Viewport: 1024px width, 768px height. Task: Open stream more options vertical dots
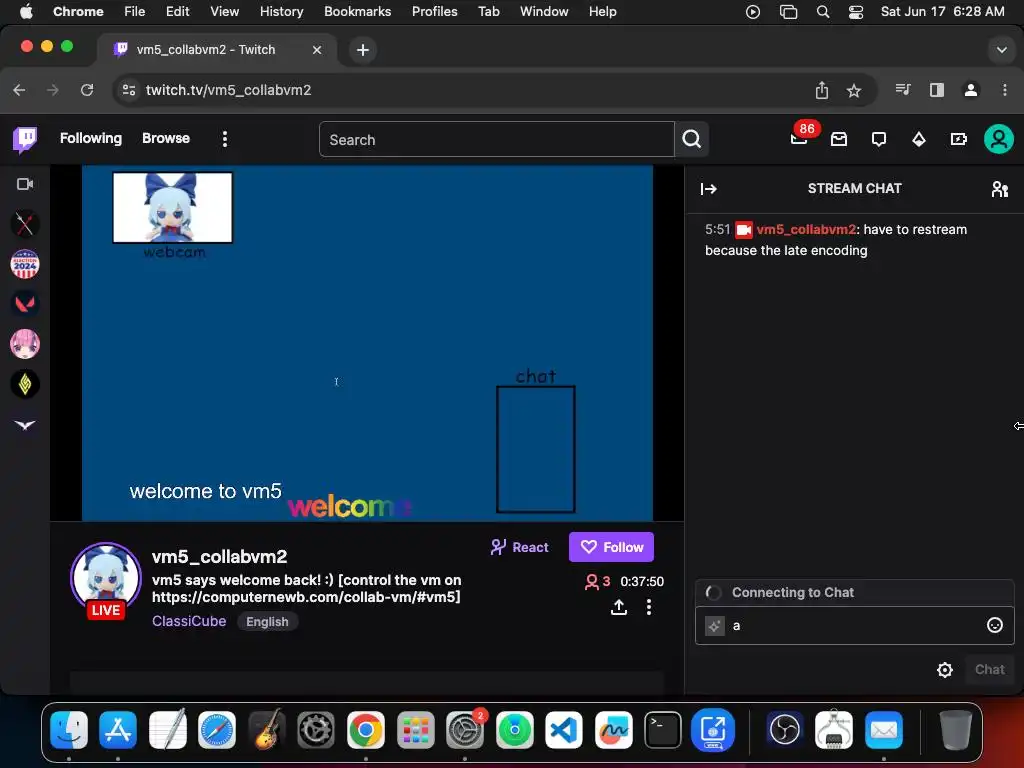(x=648, y=607)
